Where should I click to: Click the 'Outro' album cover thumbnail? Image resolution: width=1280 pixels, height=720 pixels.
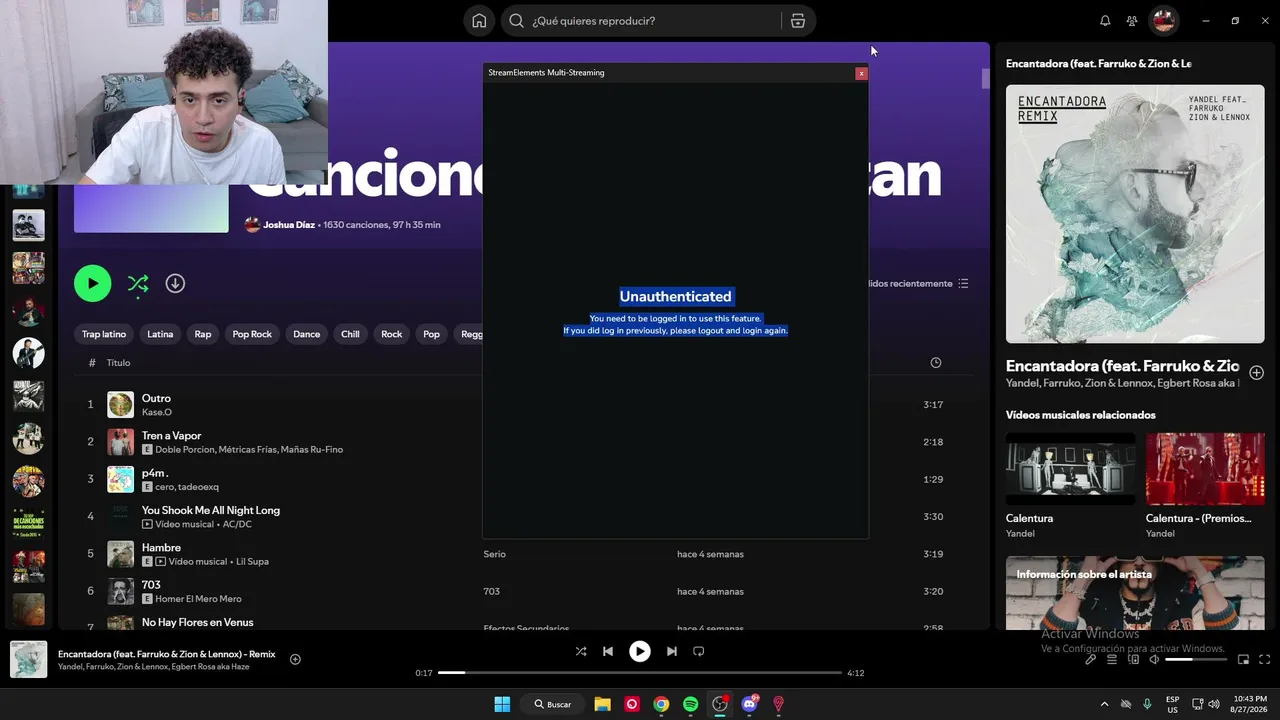(120, 404)
